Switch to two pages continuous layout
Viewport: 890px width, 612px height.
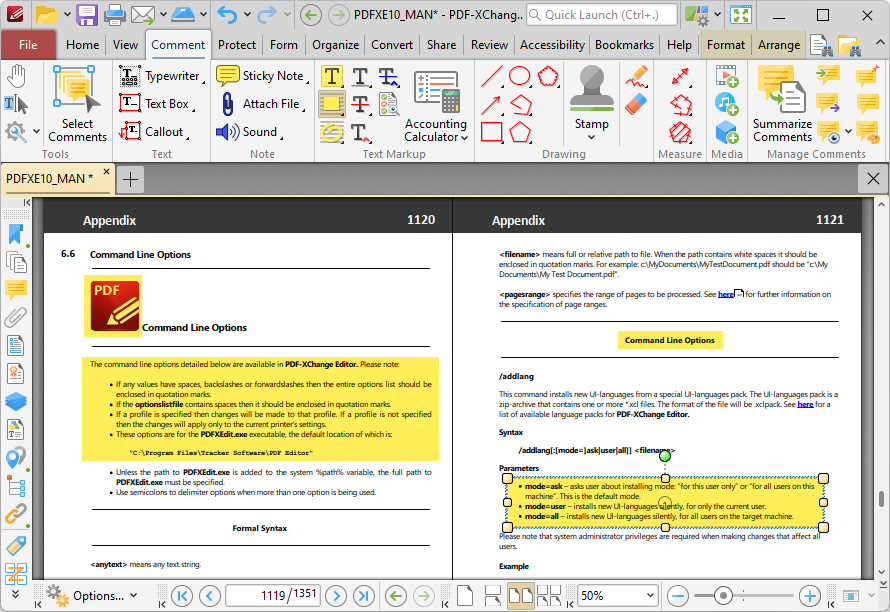(549, 596)
